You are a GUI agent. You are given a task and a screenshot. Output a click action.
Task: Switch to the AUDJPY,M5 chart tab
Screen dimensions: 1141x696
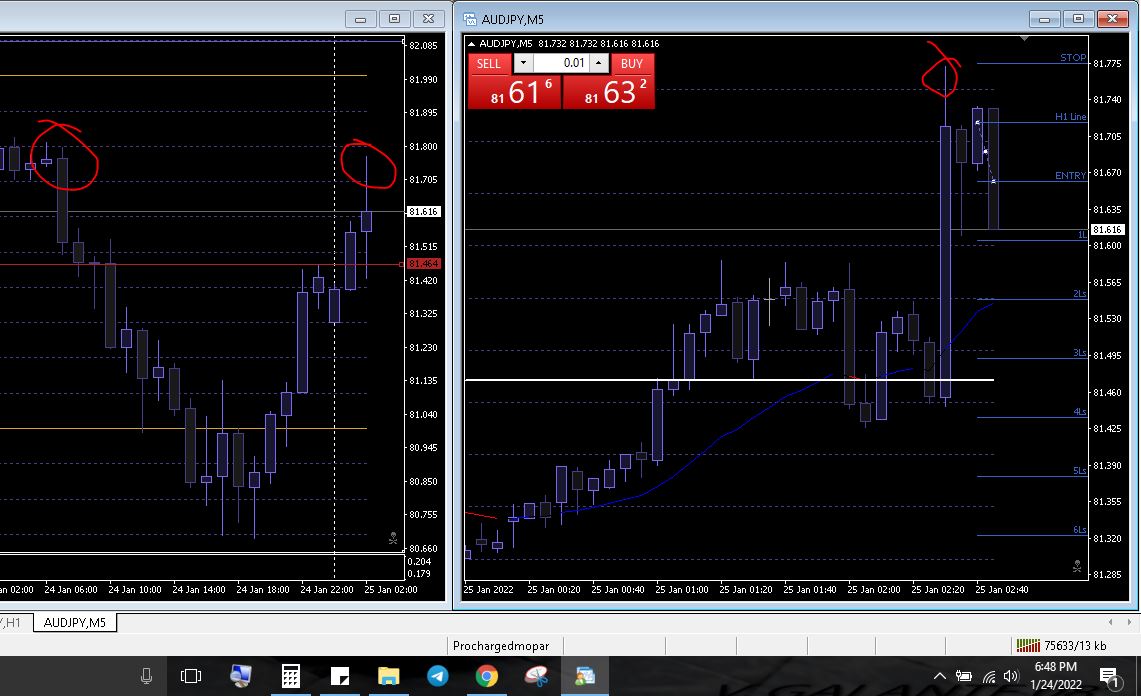pyautogui.click(x=74, y=622)
